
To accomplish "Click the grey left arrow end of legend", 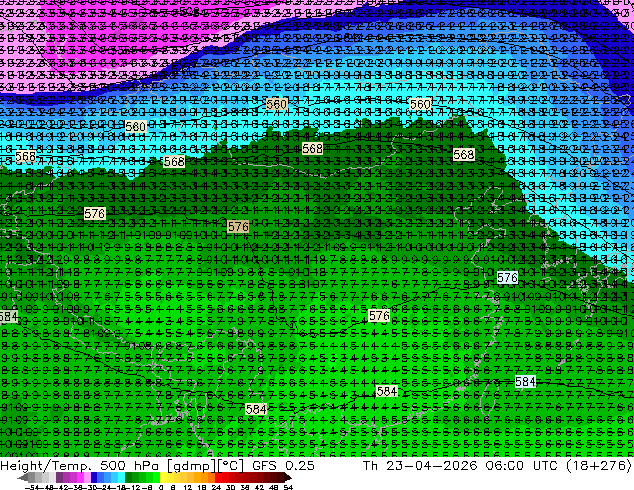I will [23, 477].
